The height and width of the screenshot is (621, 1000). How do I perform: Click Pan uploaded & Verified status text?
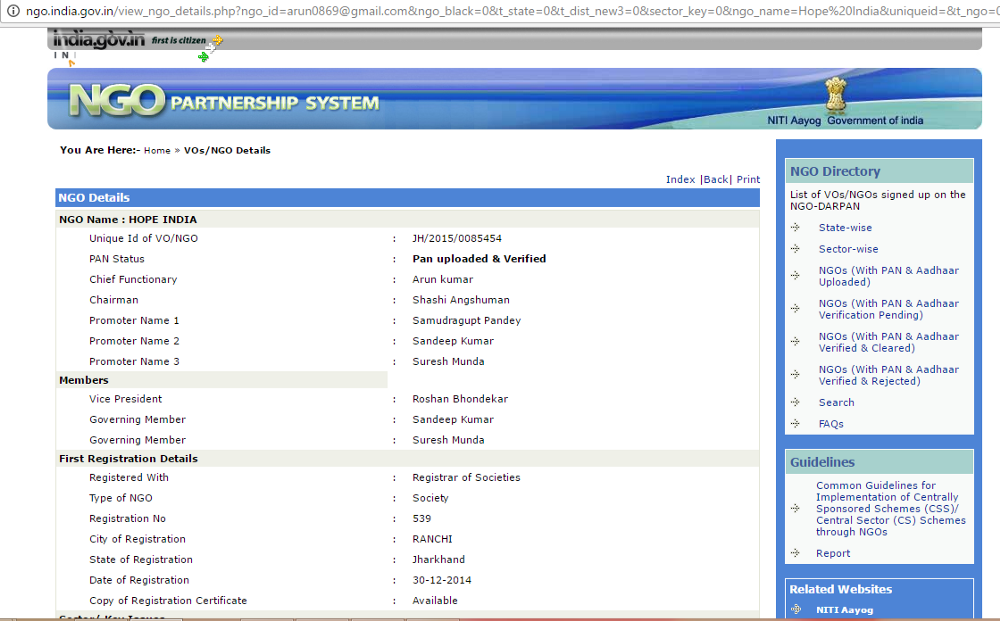(x=479, y=259)
